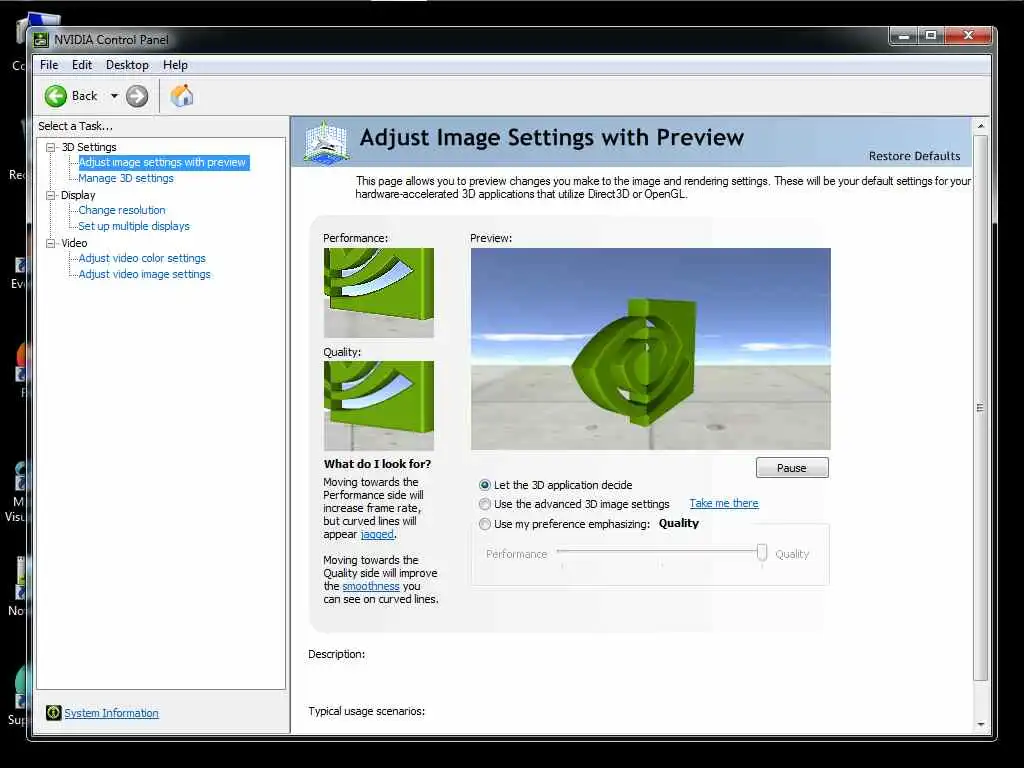1024x768 pixels.
Task: Open Adjust video image settings
Action: (144, 274)
